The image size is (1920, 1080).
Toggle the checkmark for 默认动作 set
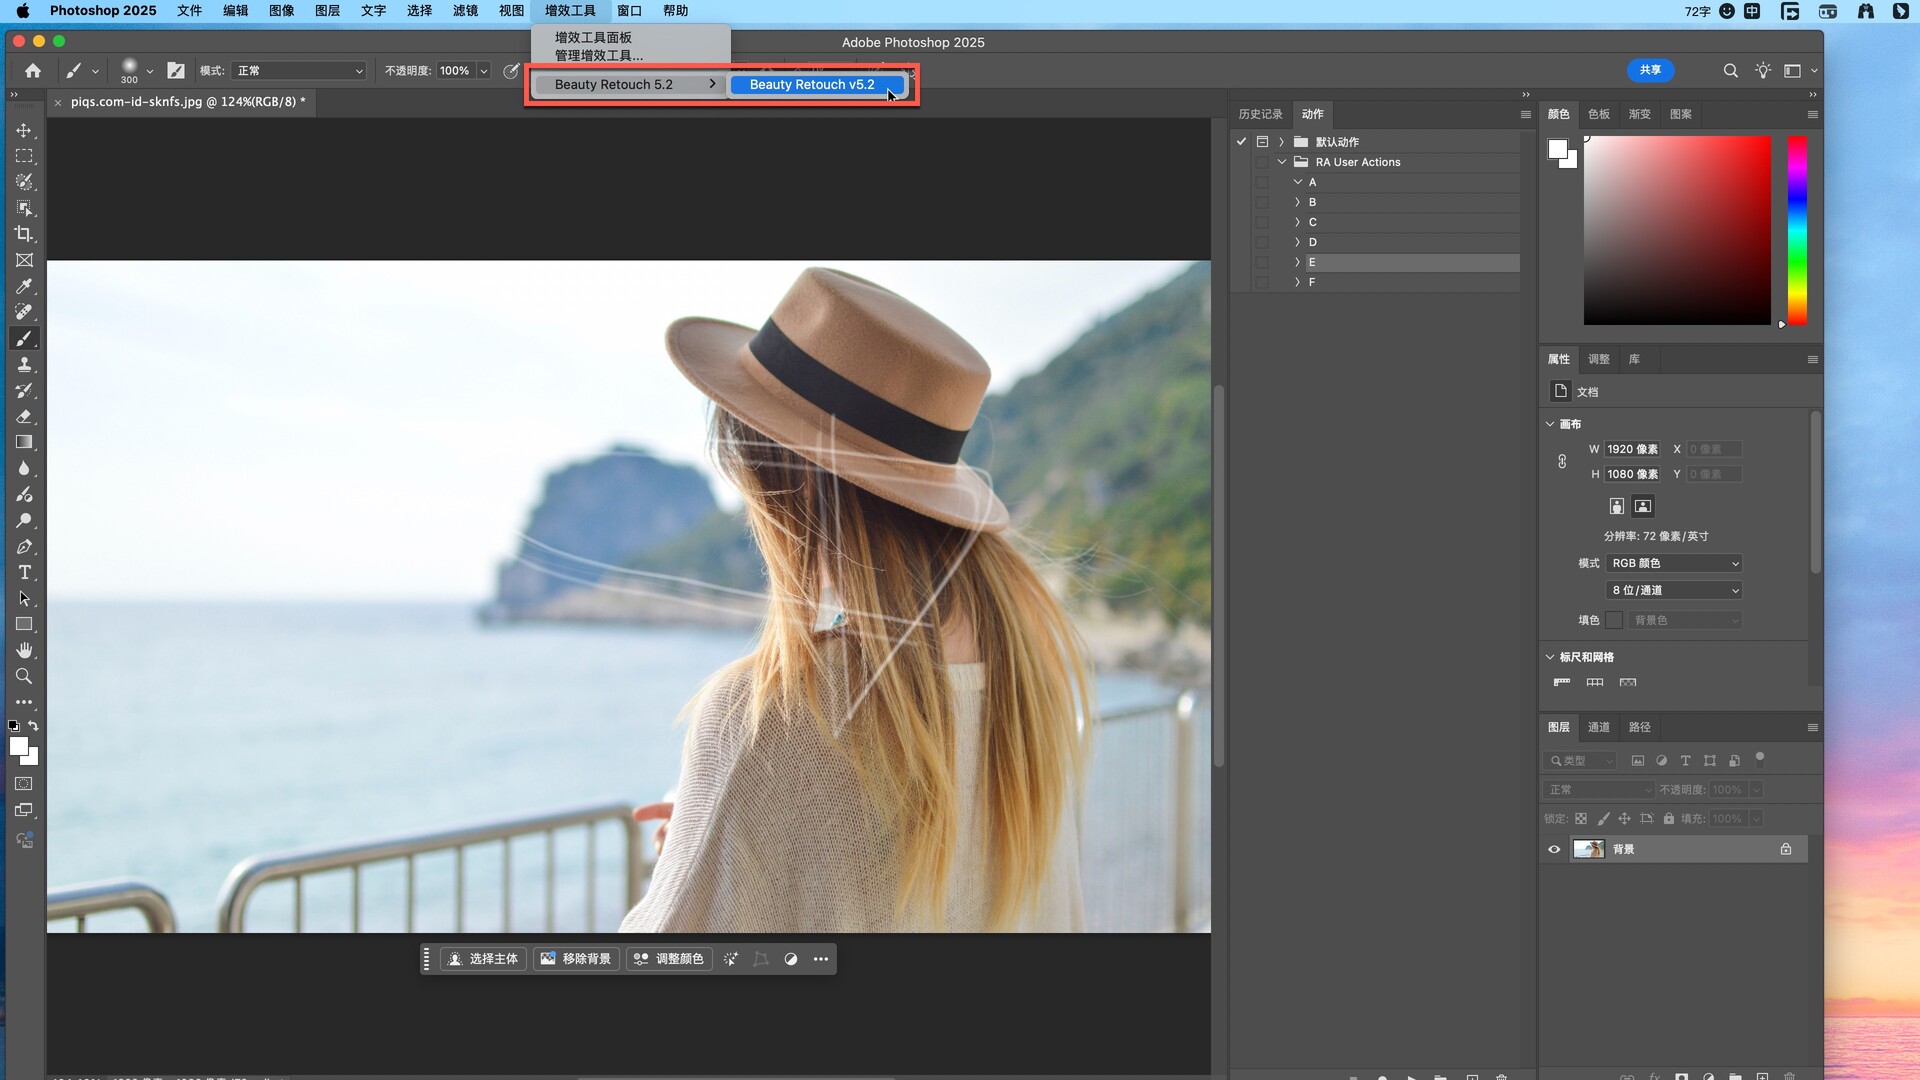point(1241,142)
